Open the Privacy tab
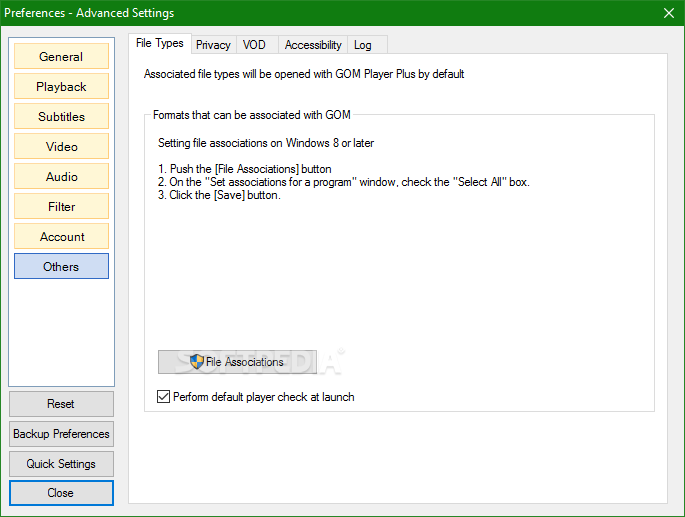Screen dimensions: 685x517 pyautogui.click(x=213, y=45)
